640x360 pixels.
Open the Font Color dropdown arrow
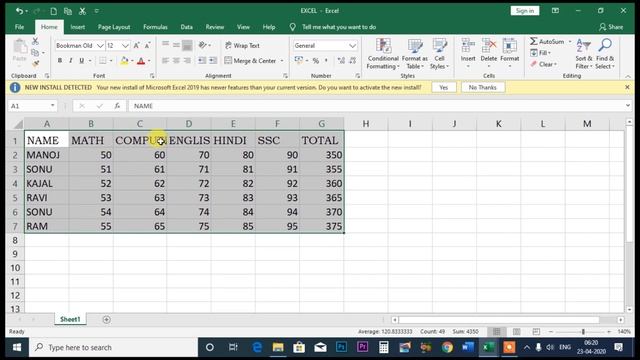(149, 61)
